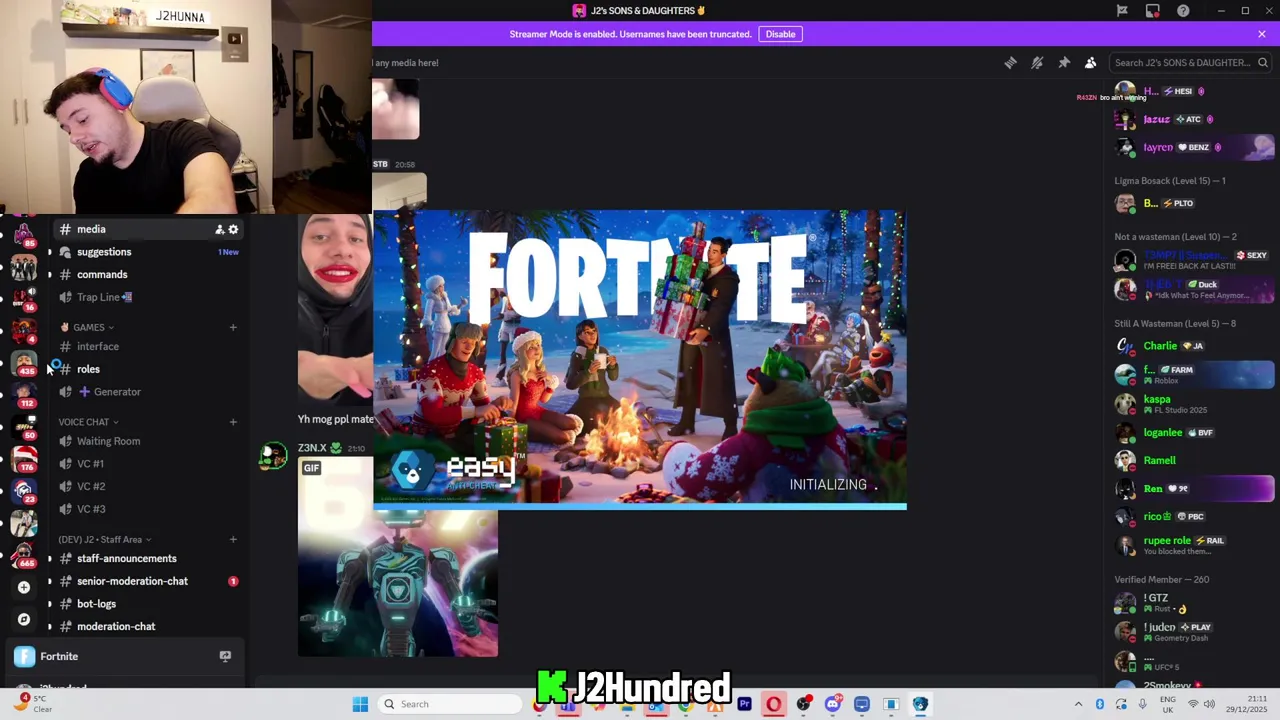Open Premiere Pro from taskbar
Screen dimensions: 1280x720
coord(744,704)
